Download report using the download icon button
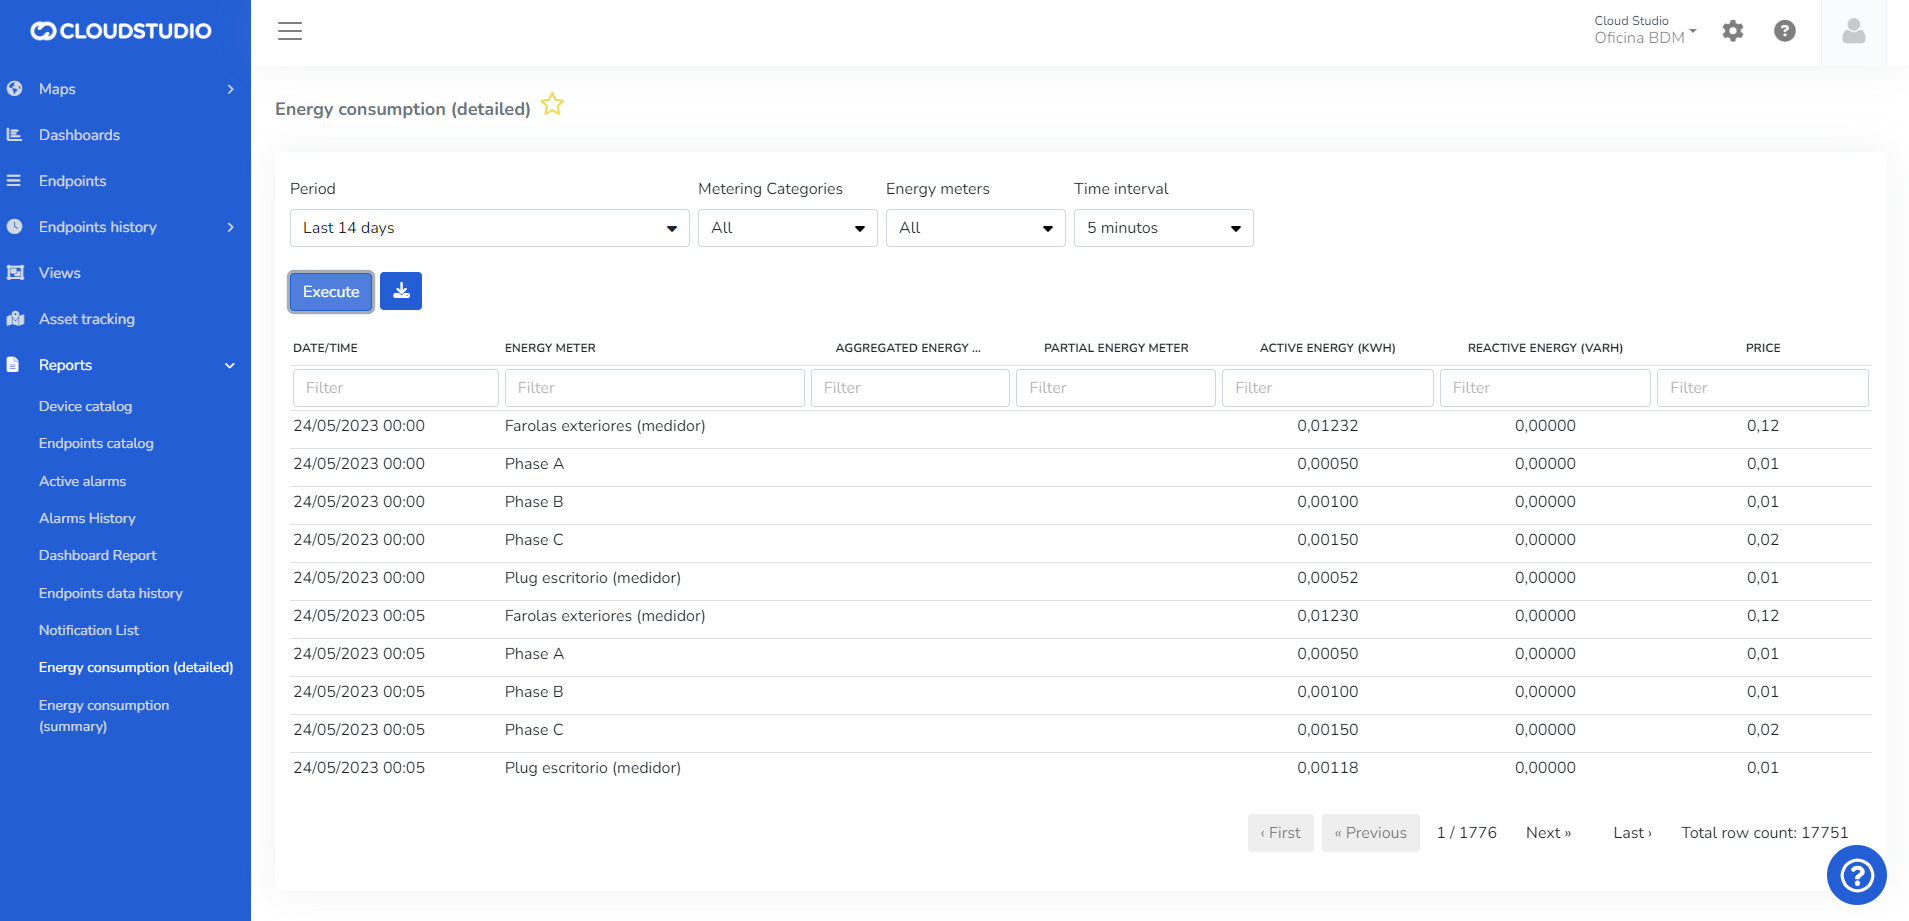The width and height of the screenshot is (1909, 921). 401,291
